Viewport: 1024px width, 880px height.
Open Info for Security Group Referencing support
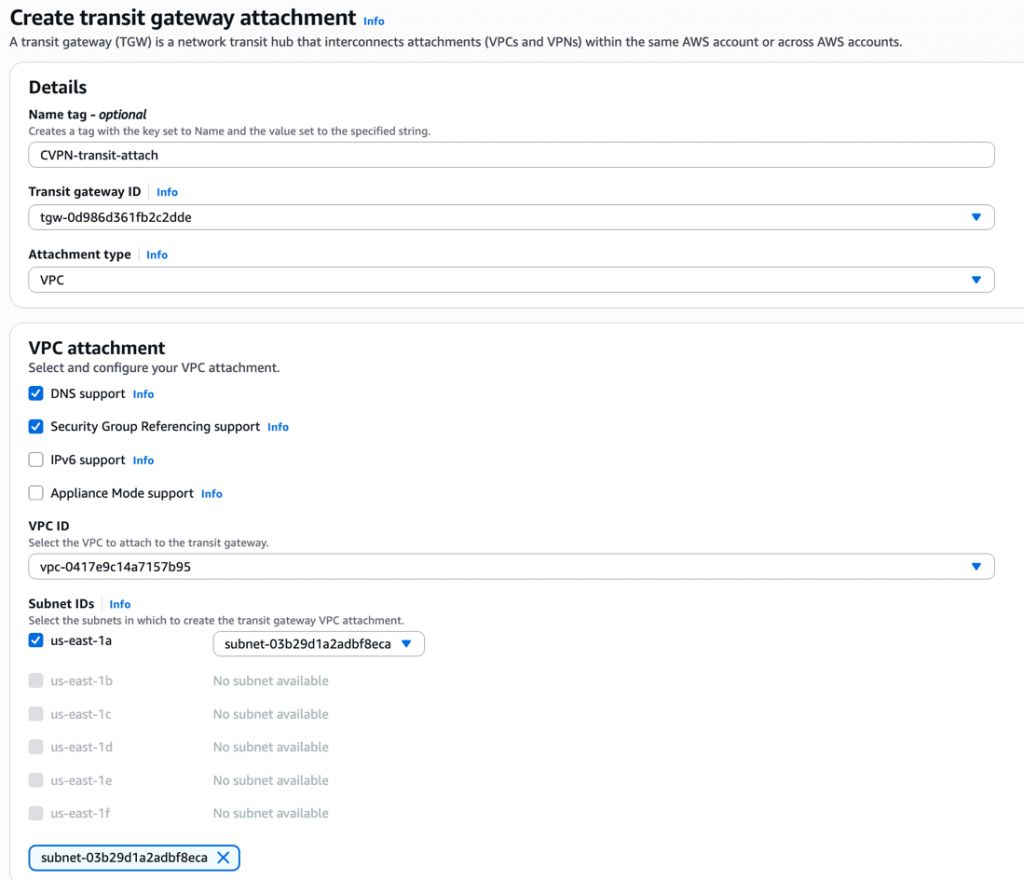278,427
